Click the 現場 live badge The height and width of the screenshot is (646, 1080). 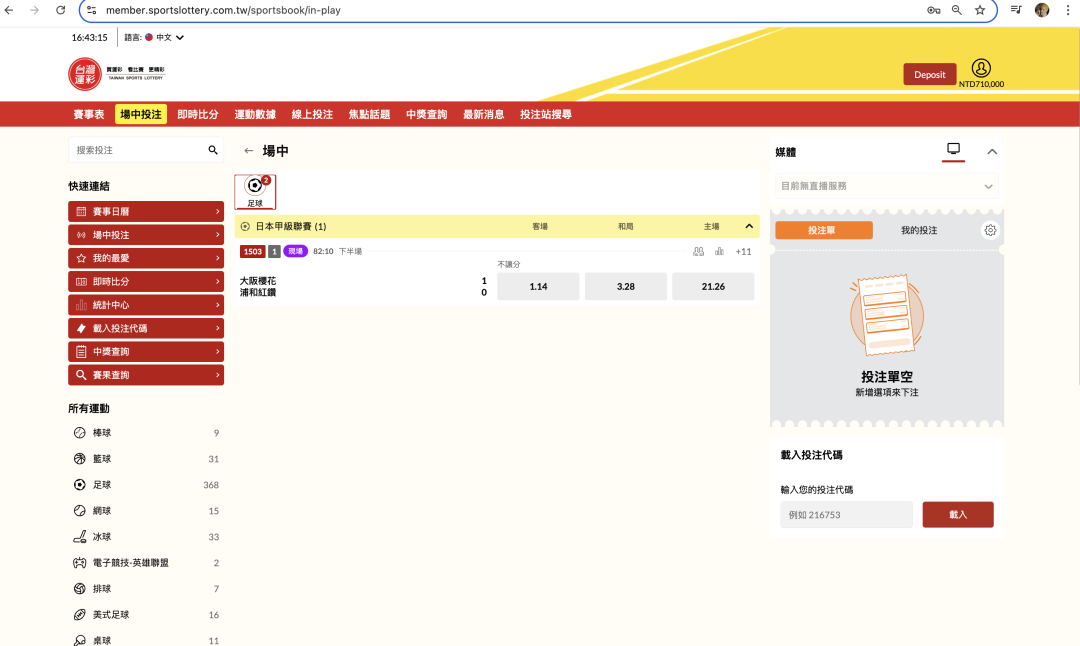(295, 251)
